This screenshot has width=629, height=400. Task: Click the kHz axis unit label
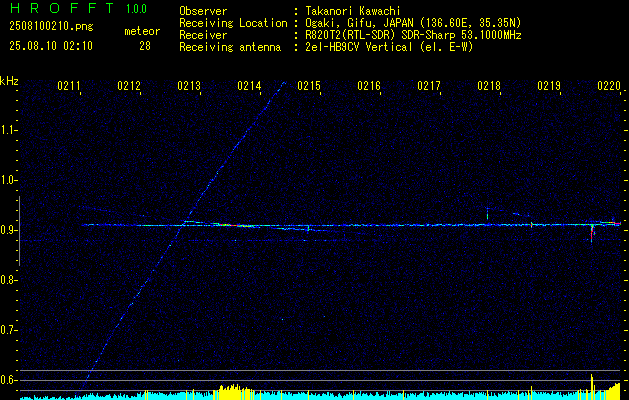[x=9, y=81]
